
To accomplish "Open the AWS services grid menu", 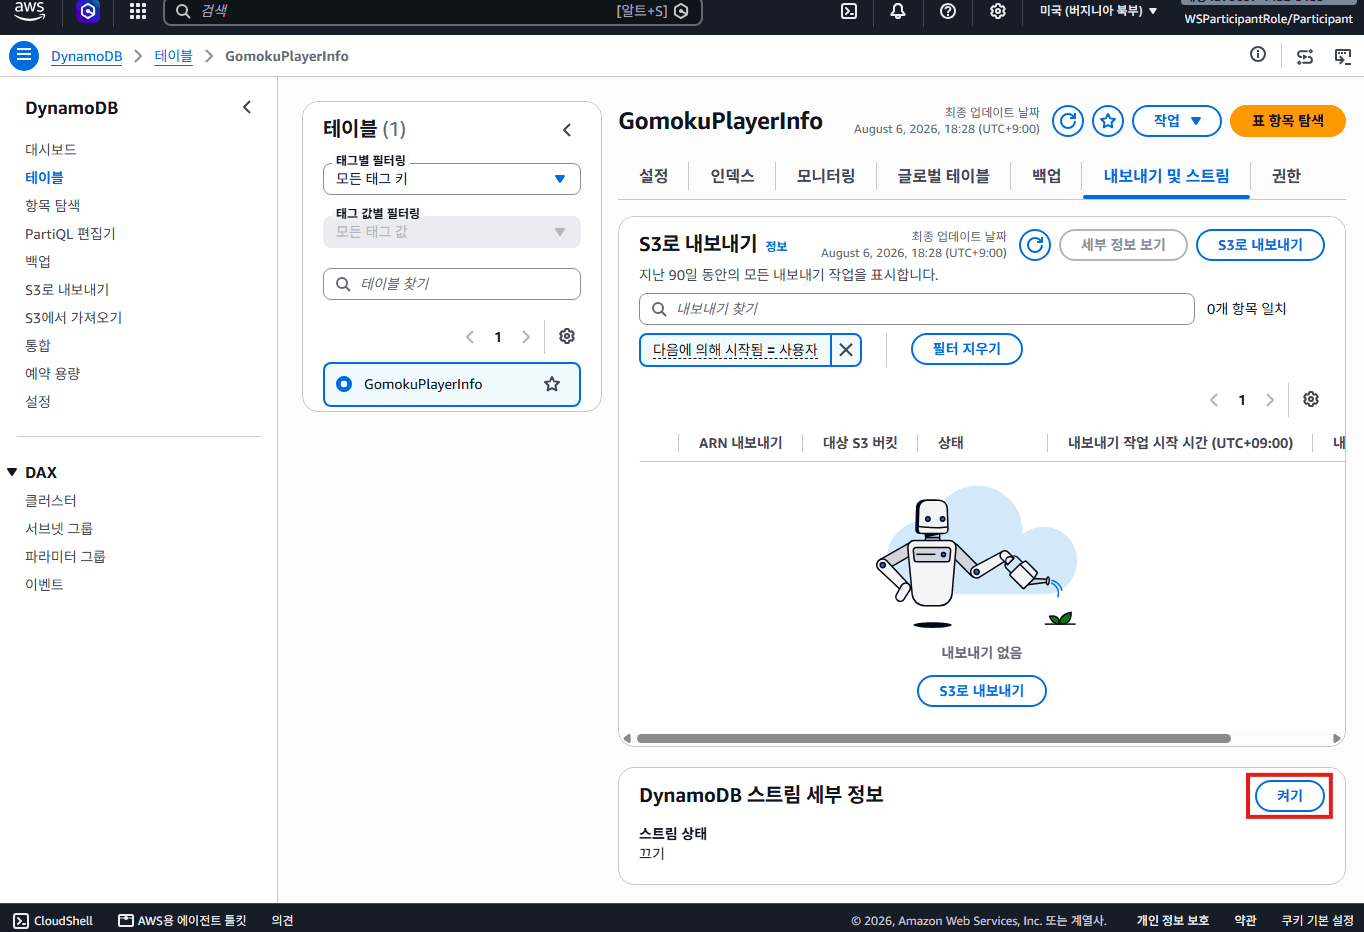I will point(138,11).
